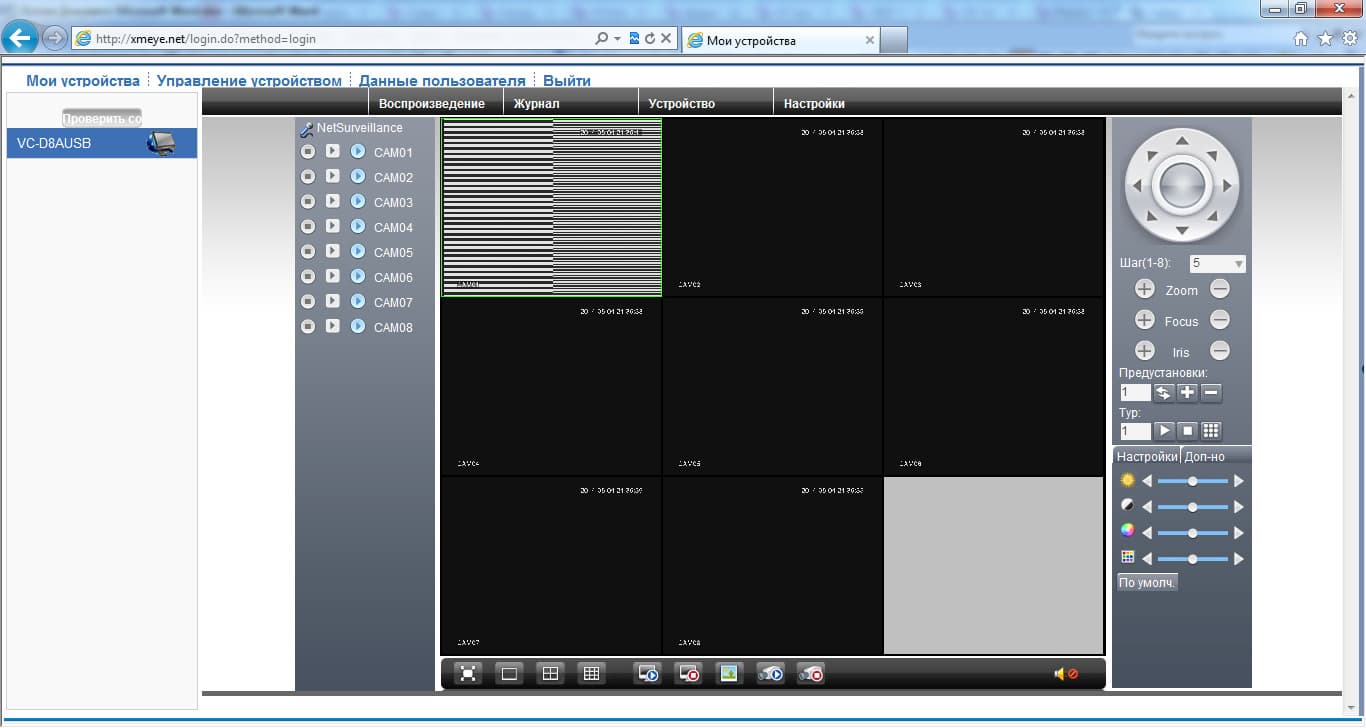Viewport: 1366px width, 728px height.
Task: Close the Iris with its minus button
Action: click(1220, 351)
